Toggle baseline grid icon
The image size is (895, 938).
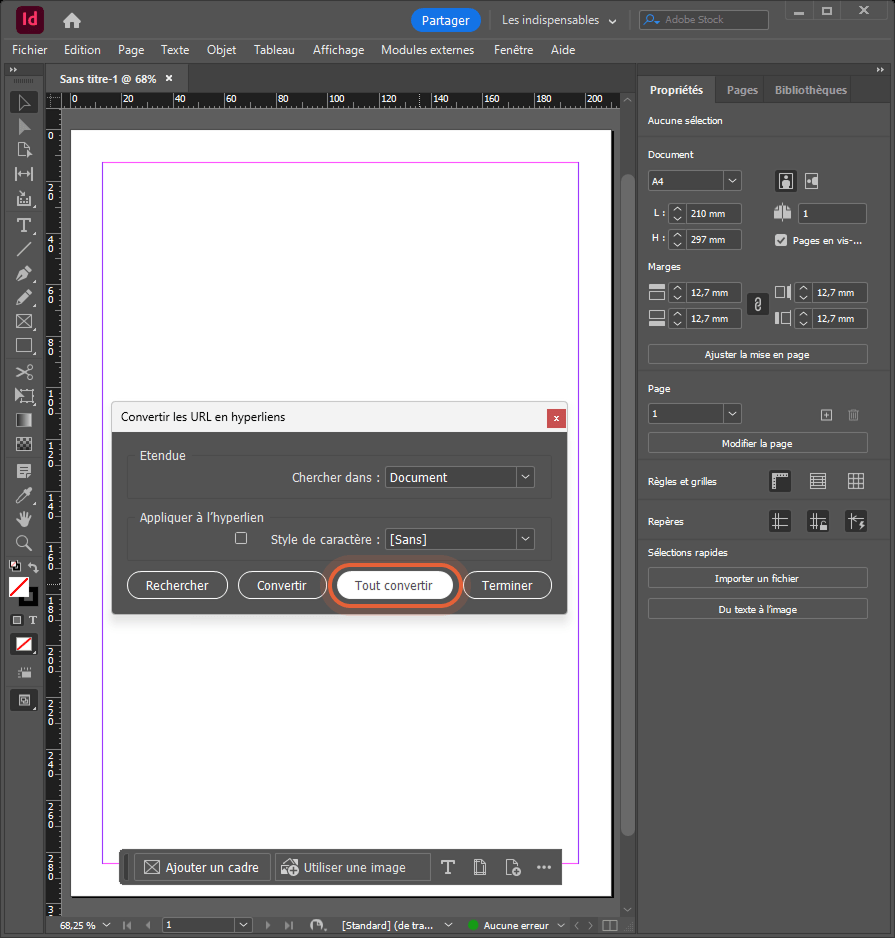point(818,481)
